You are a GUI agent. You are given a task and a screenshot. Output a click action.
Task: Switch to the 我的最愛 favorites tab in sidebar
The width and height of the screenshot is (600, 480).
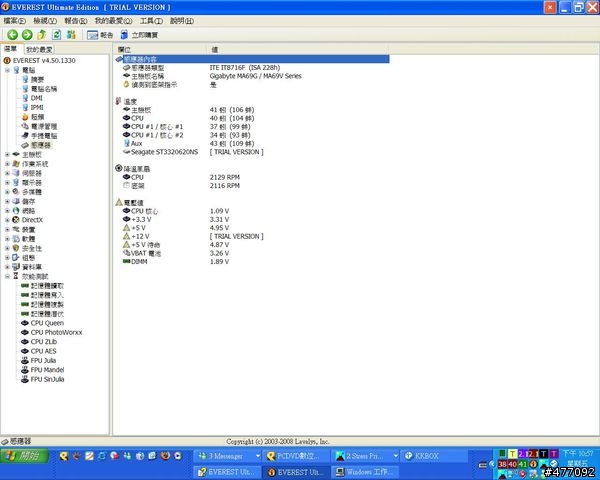click(39, 50)
